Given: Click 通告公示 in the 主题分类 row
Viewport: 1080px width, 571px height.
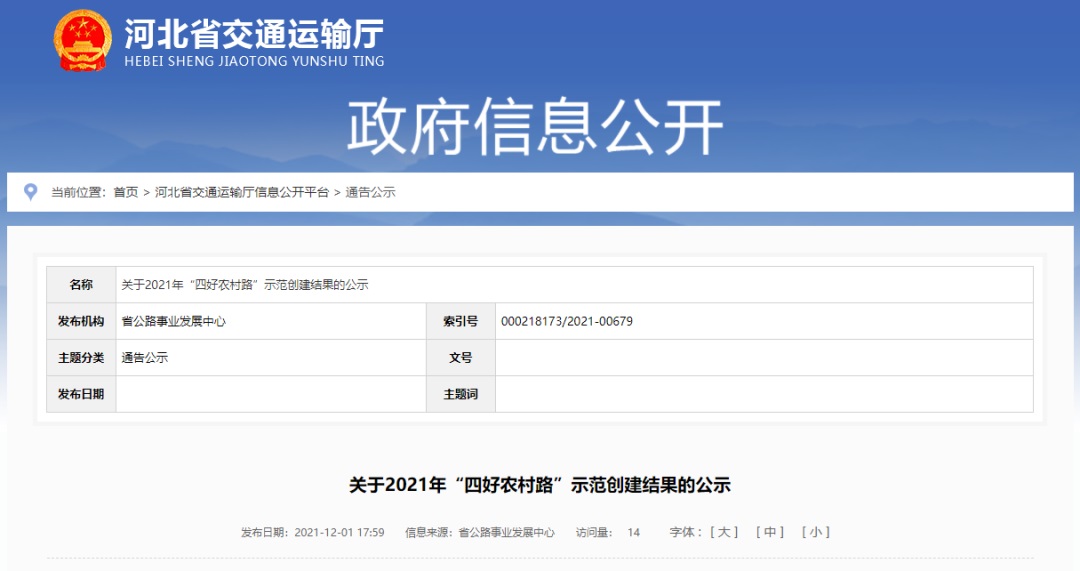Looking at the screenshot, I should [145, 357].
